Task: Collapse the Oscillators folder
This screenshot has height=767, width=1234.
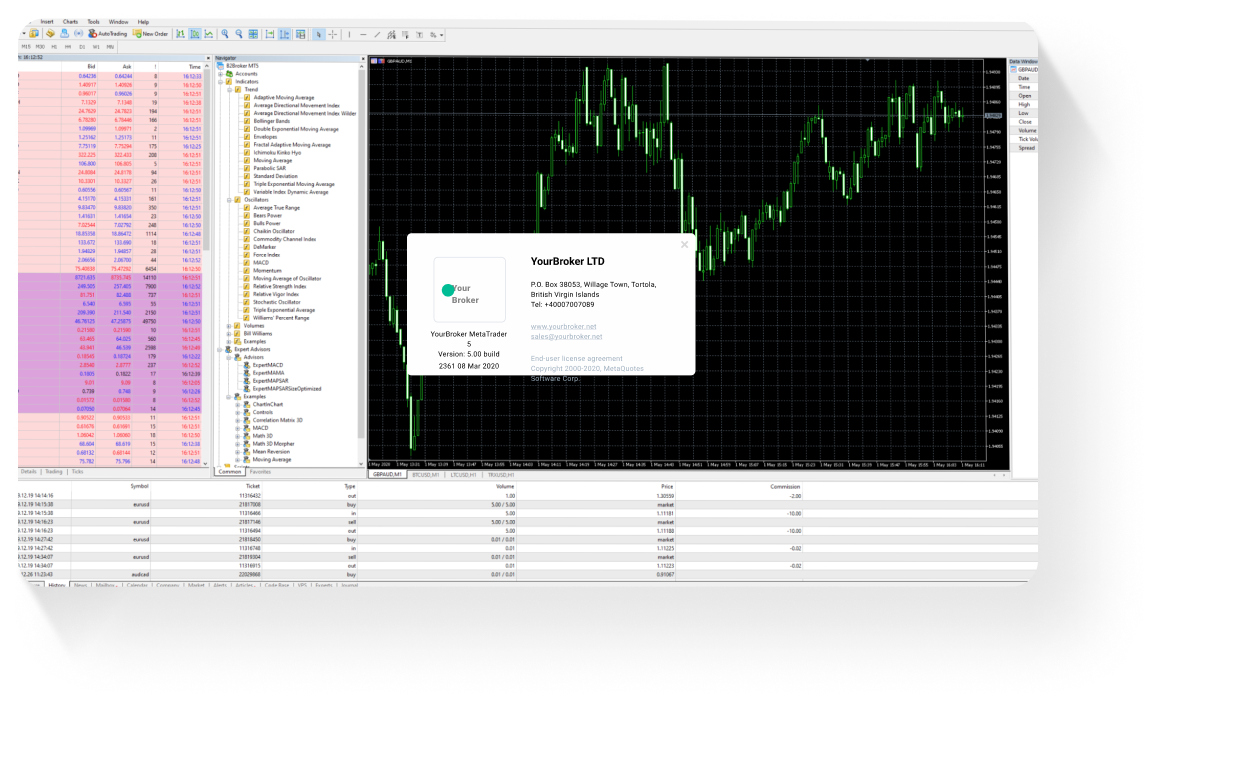Action: tap(229, 199)
